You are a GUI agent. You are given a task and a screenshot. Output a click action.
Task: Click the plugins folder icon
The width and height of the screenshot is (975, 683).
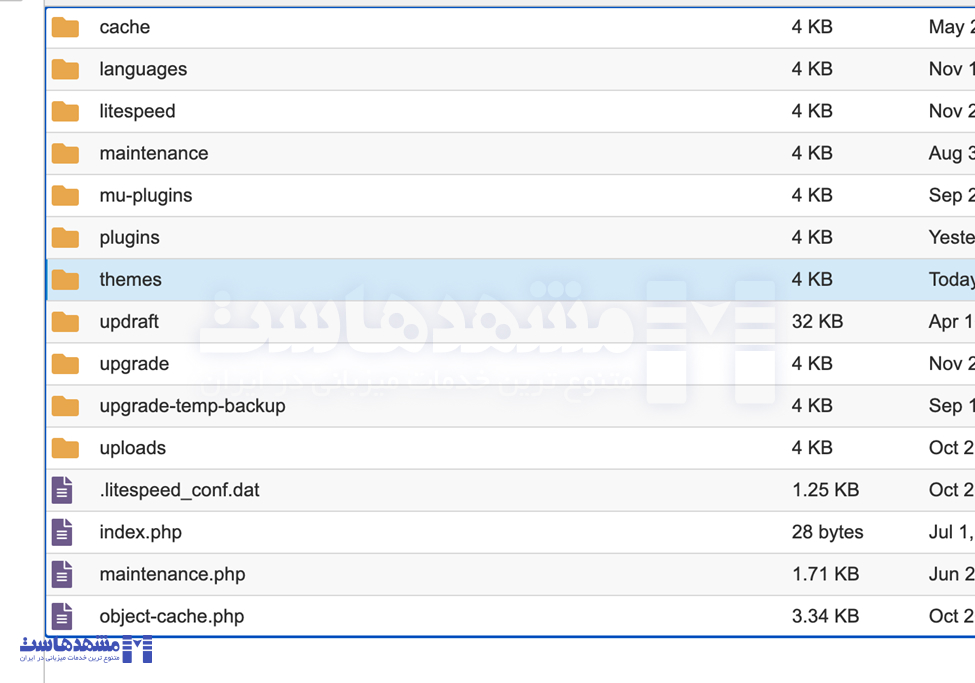[x=65, y=237]
